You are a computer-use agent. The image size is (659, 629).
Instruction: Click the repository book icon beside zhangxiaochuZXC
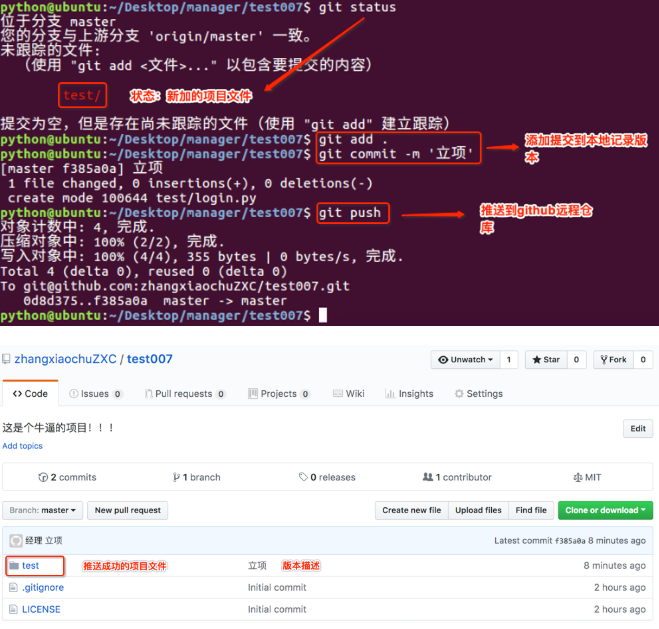[6, 360]
